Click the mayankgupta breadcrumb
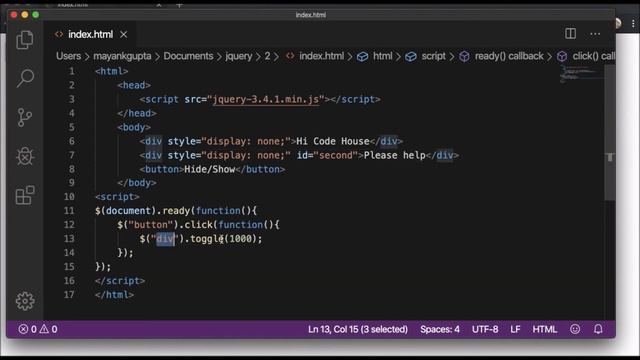Image resolution: width=640 pixels, height=360 pixels. pyautogui.click(x=122, y=56)
